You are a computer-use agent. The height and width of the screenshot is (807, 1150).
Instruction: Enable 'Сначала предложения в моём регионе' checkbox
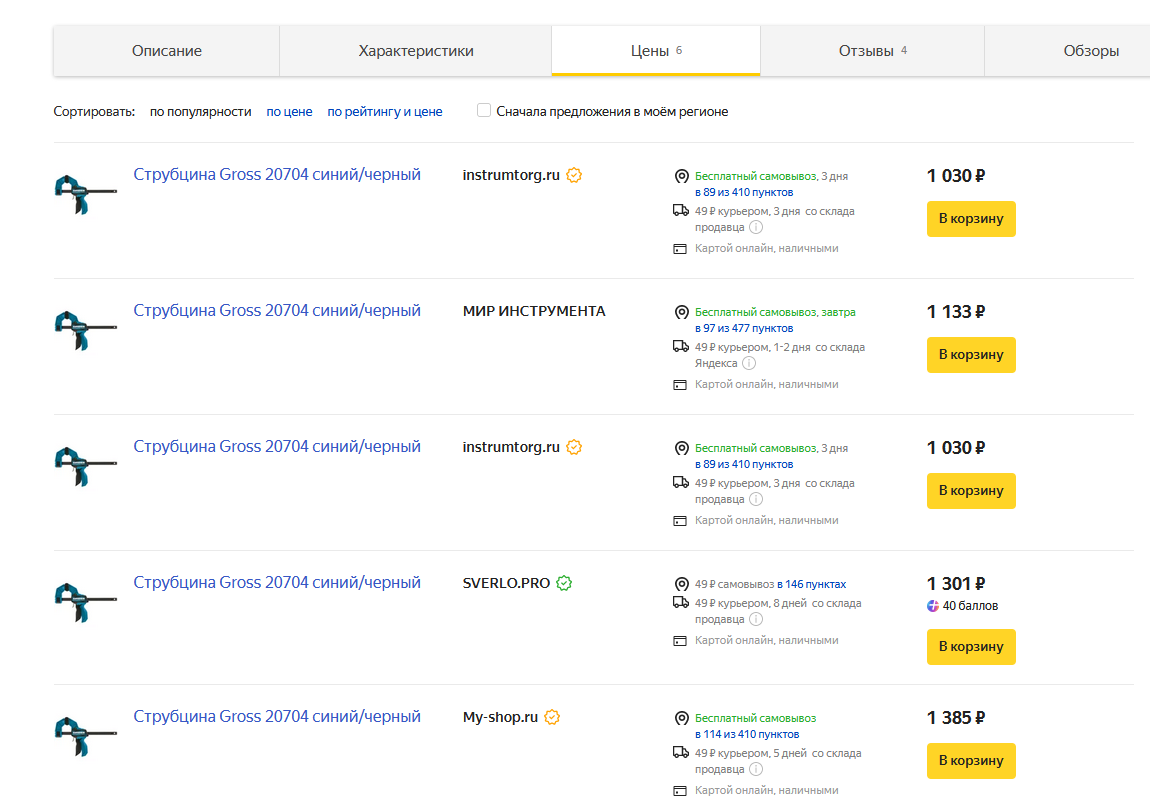coord(485,111)
